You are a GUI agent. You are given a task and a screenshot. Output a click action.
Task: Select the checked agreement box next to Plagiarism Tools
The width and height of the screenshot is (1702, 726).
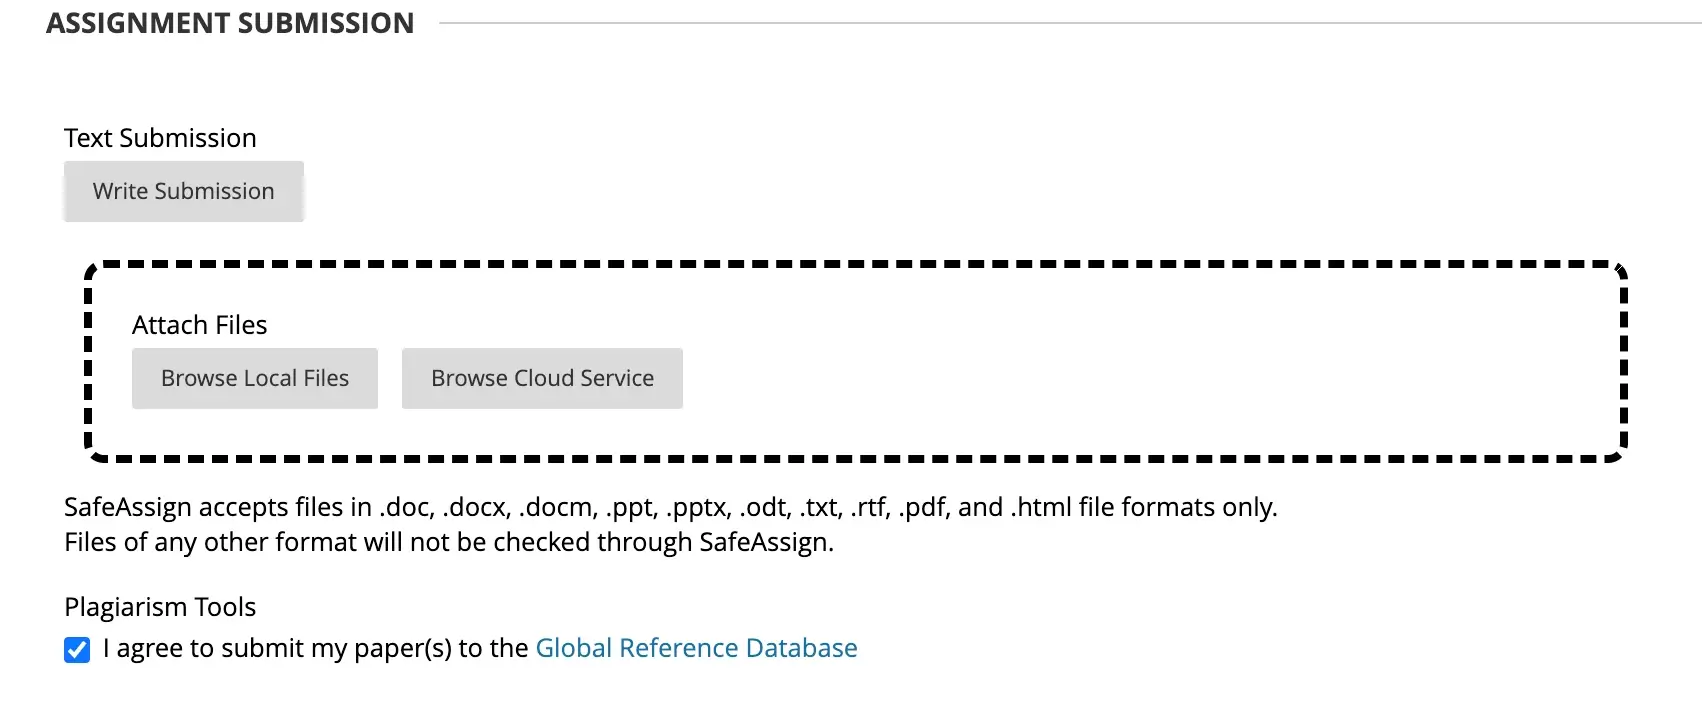[77, 649]
